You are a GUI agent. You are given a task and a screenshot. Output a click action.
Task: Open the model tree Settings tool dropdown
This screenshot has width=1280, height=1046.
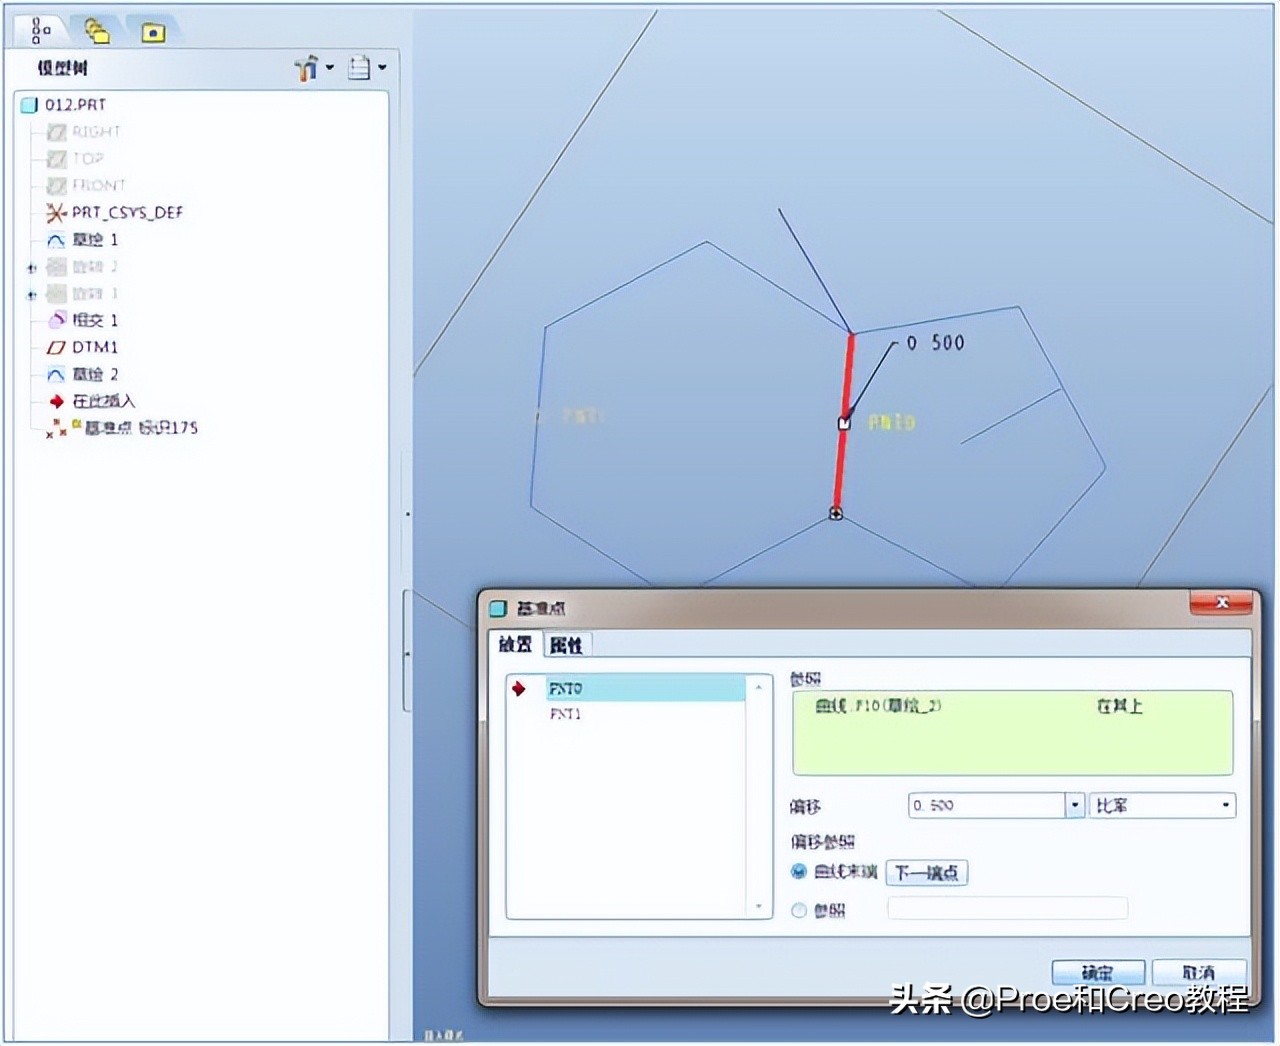[312, 68]
